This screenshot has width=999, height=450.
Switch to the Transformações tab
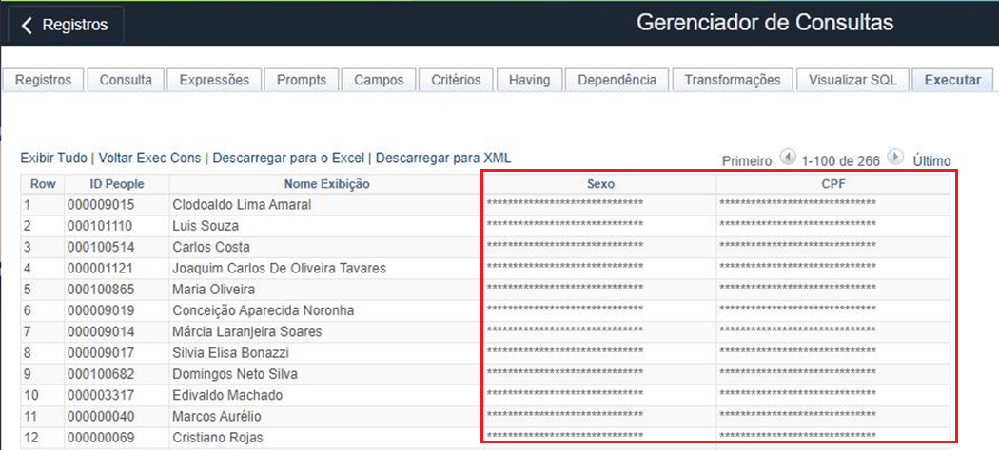732,80
